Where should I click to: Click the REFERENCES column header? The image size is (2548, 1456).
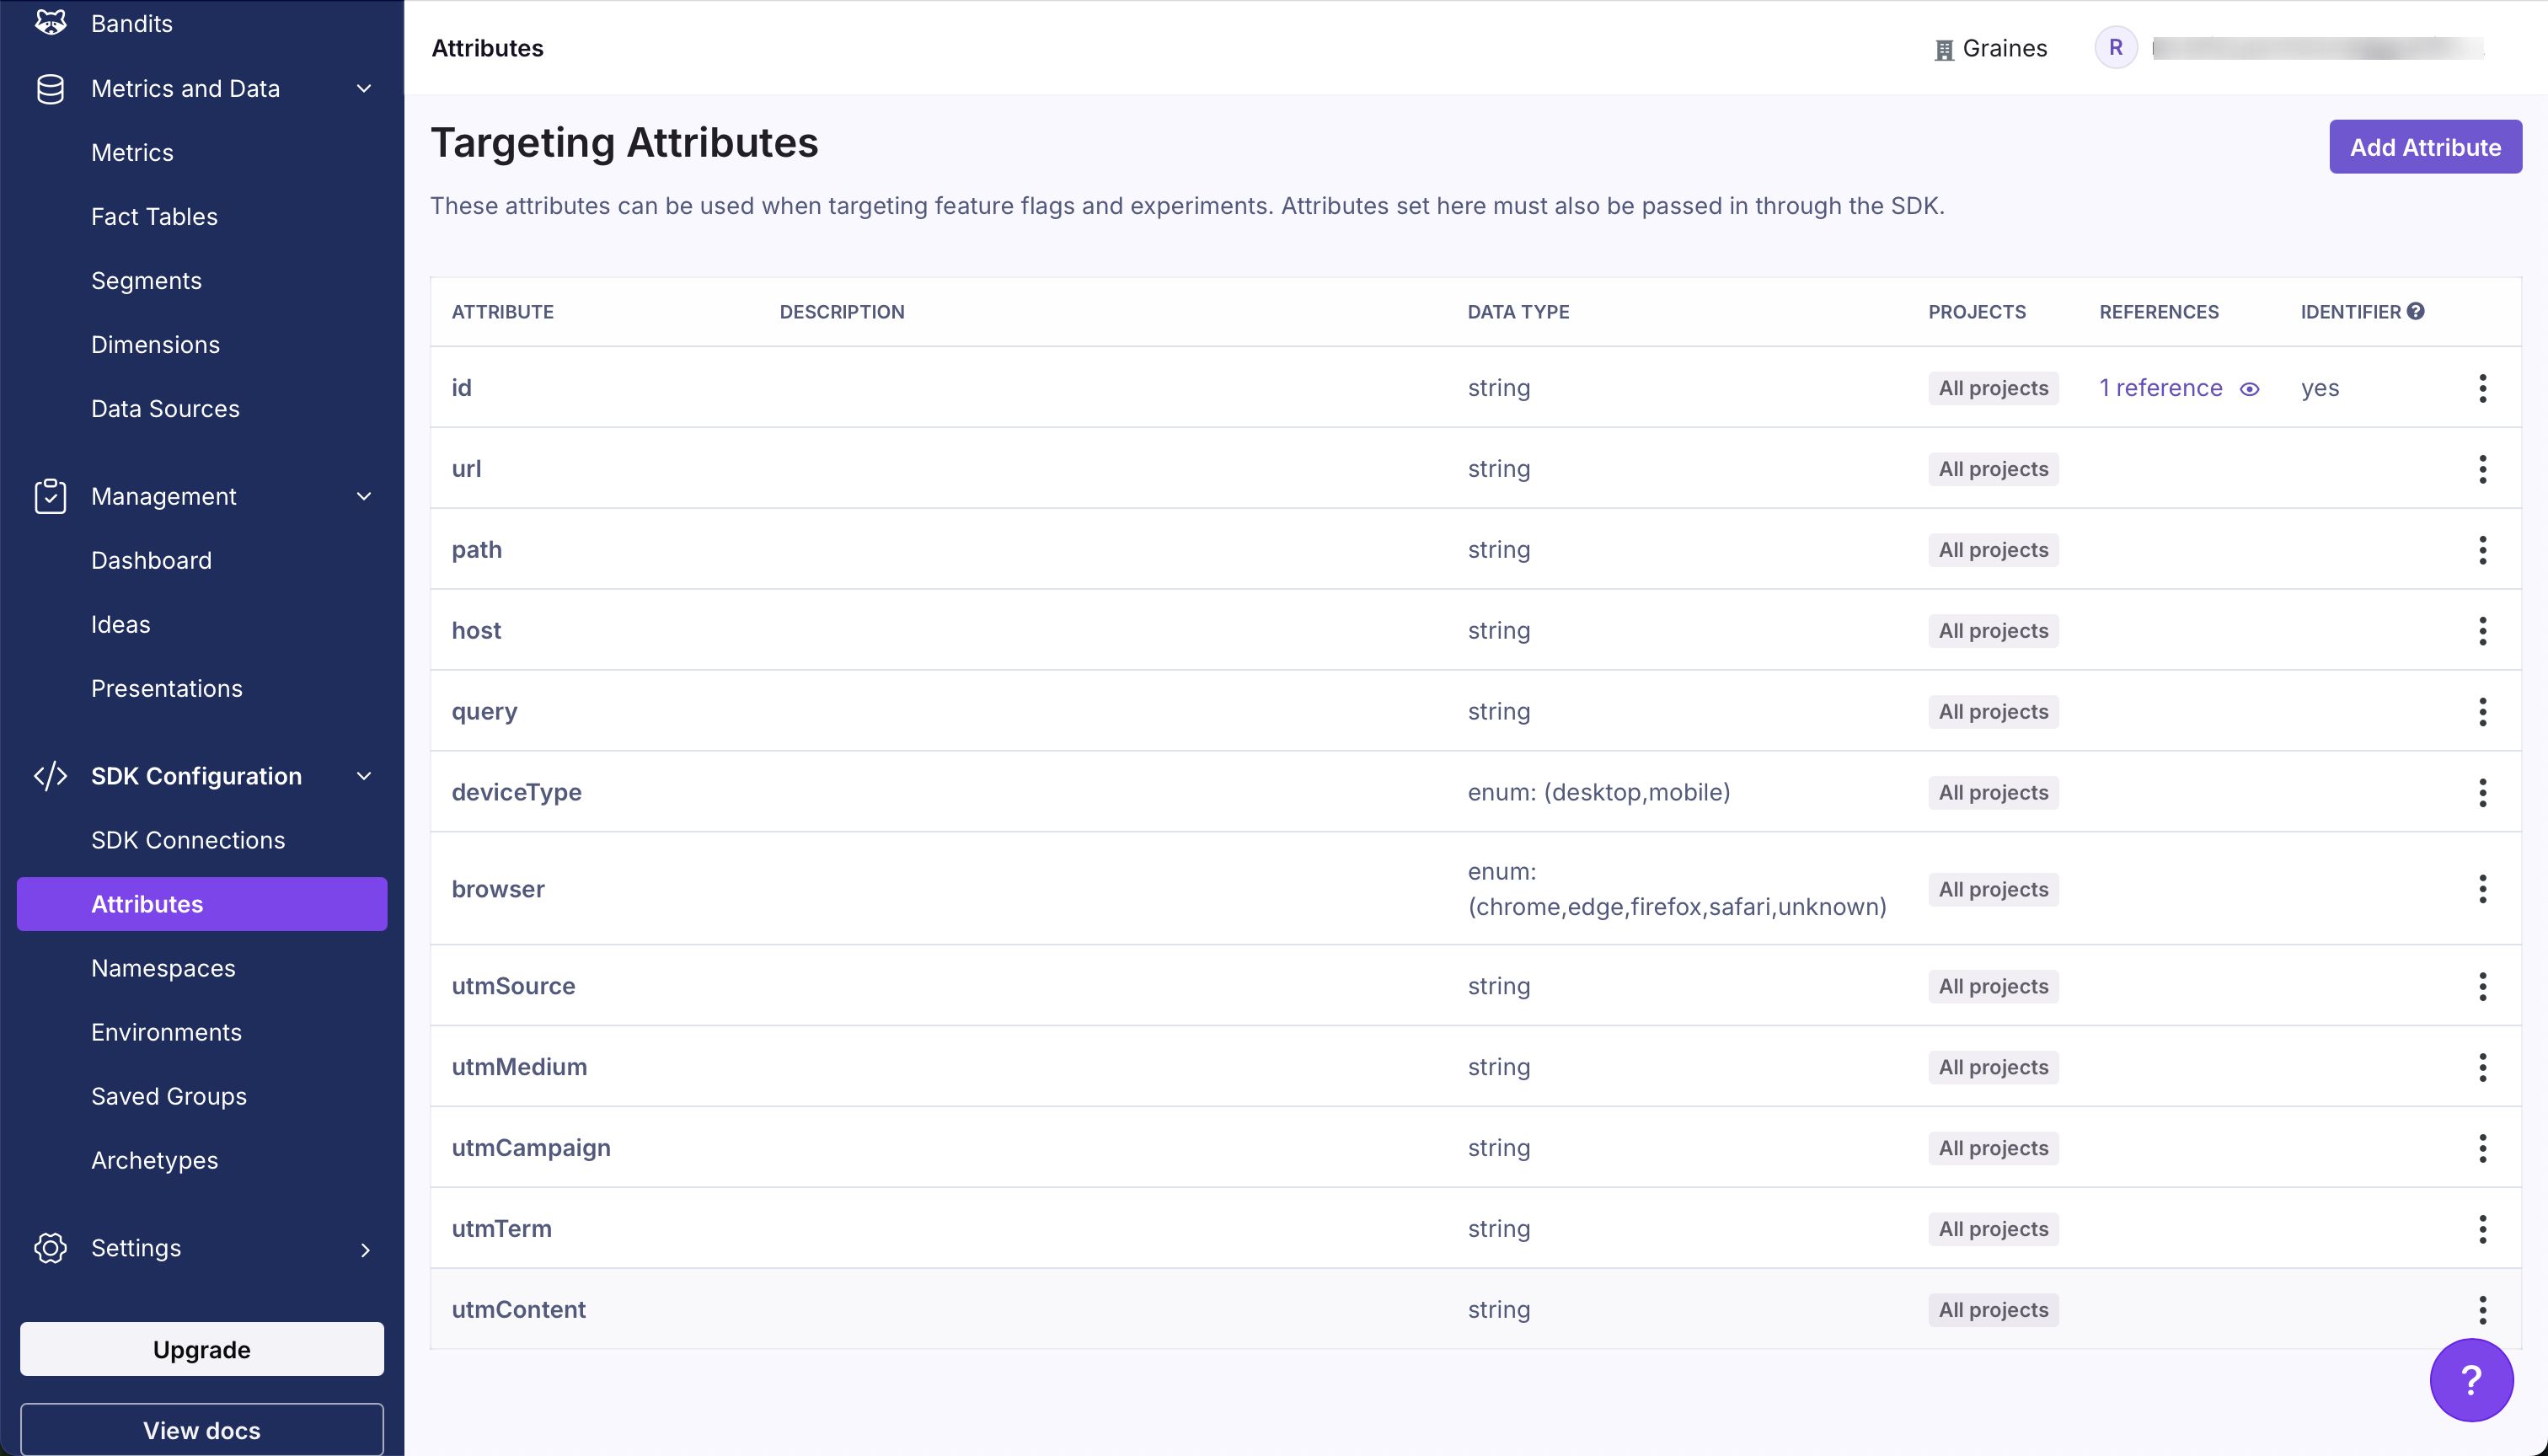2159,312
